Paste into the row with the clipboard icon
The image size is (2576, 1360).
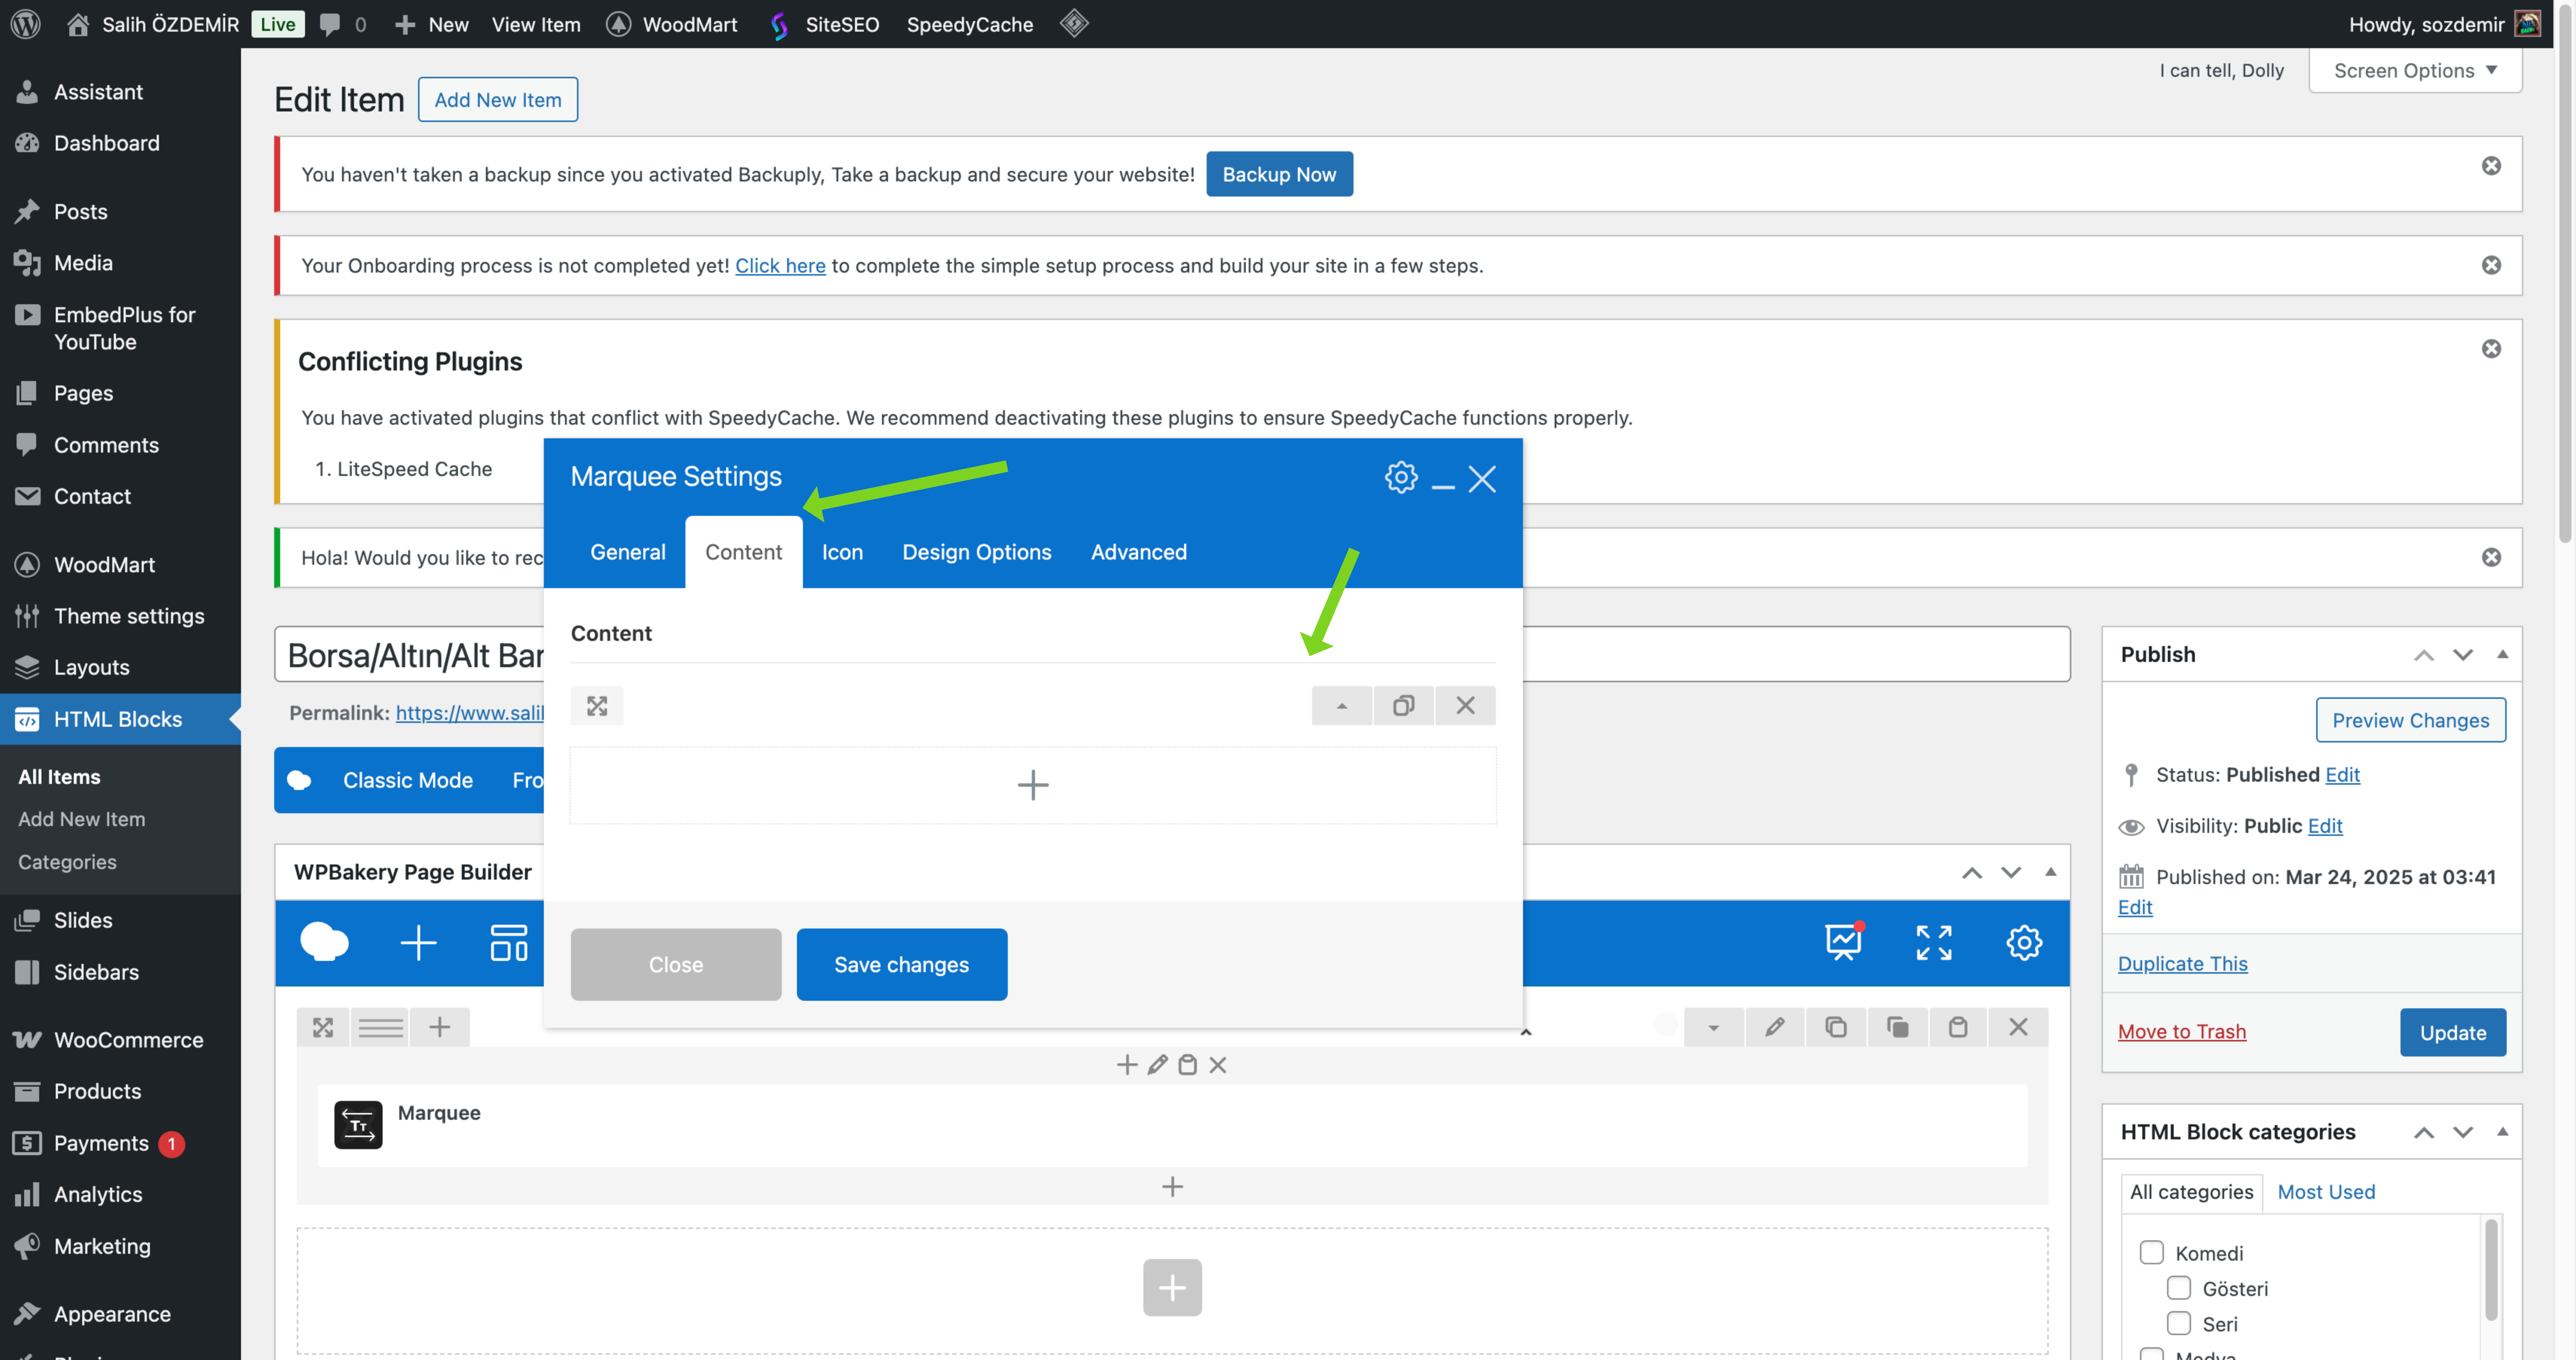1958,1027
